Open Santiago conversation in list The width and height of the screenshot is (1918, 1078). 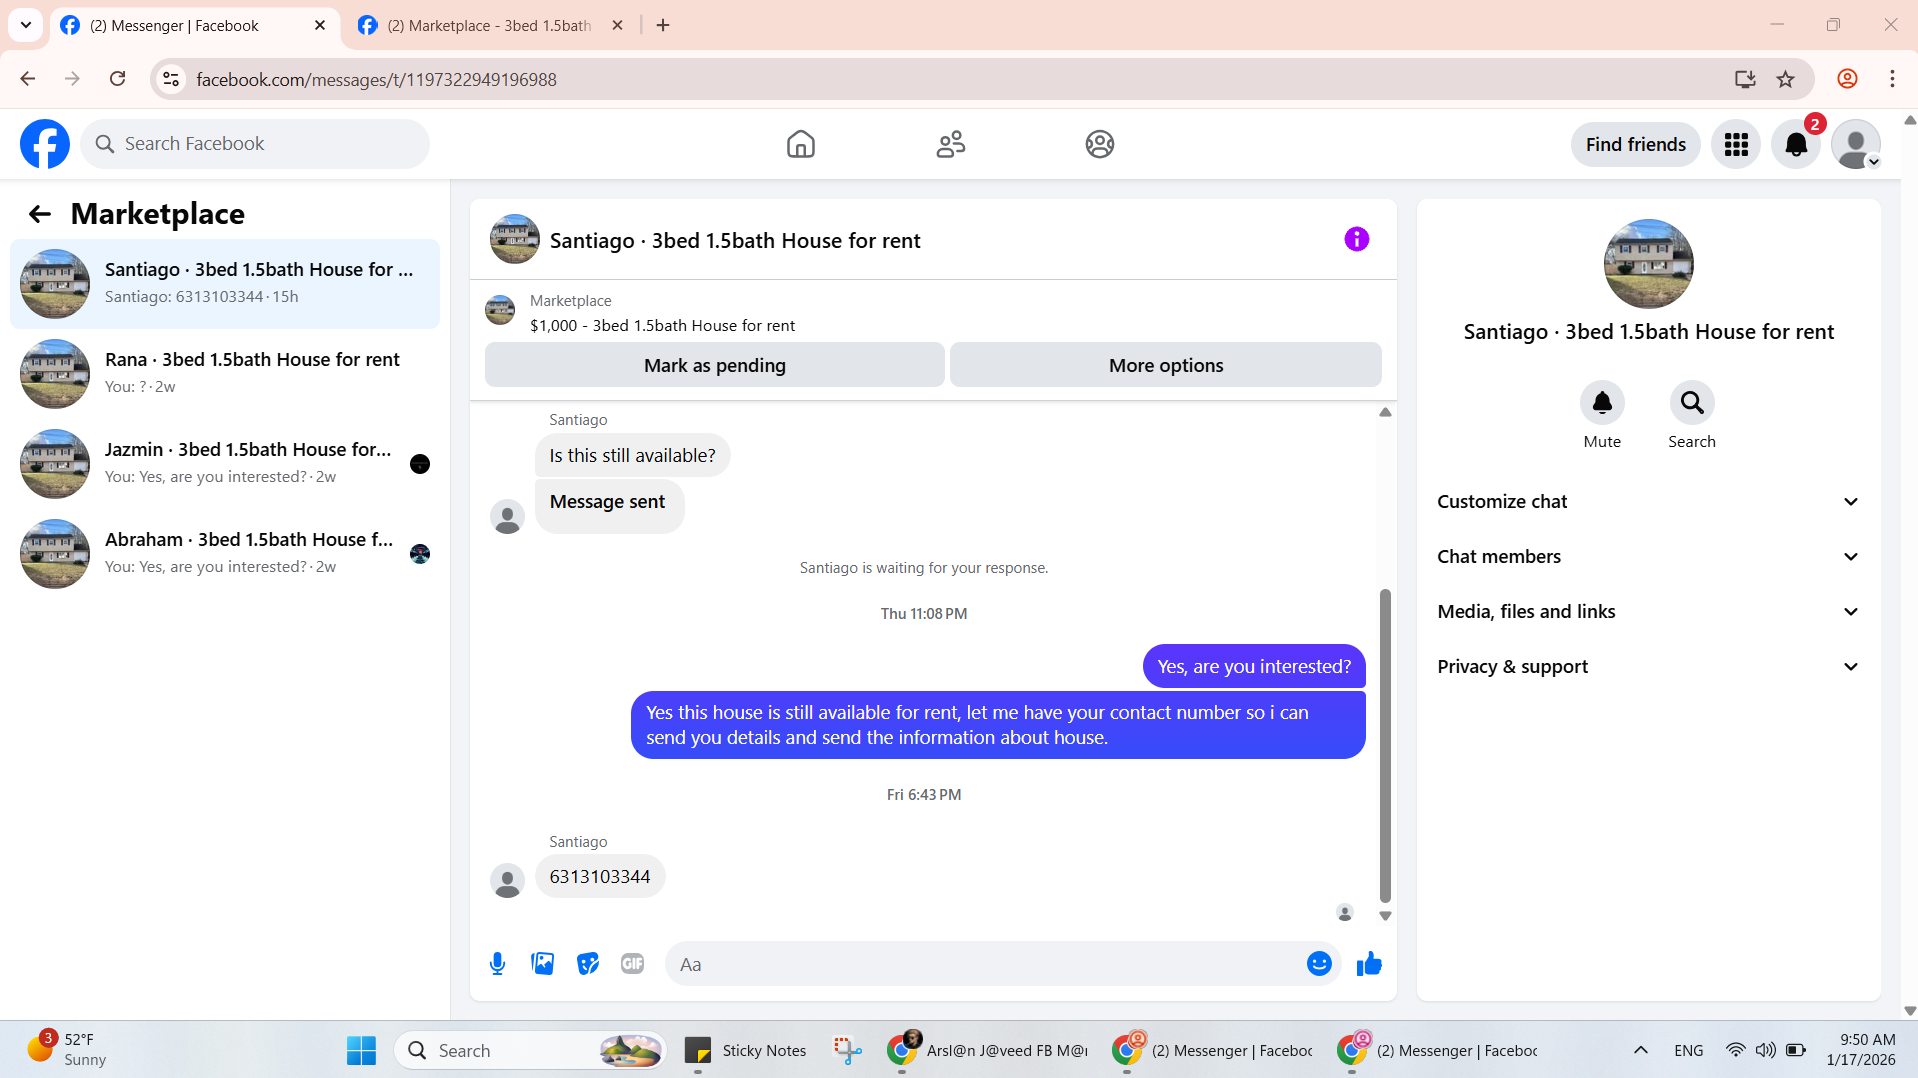pyautogui.click(x=225, y=284)
